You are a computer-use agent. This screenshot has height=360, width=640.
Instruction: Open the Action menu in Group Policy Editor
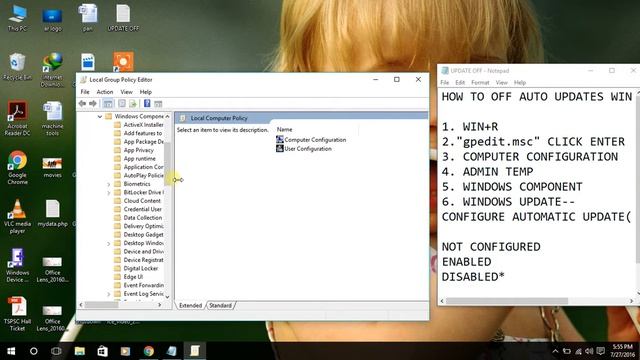(105, 92)
